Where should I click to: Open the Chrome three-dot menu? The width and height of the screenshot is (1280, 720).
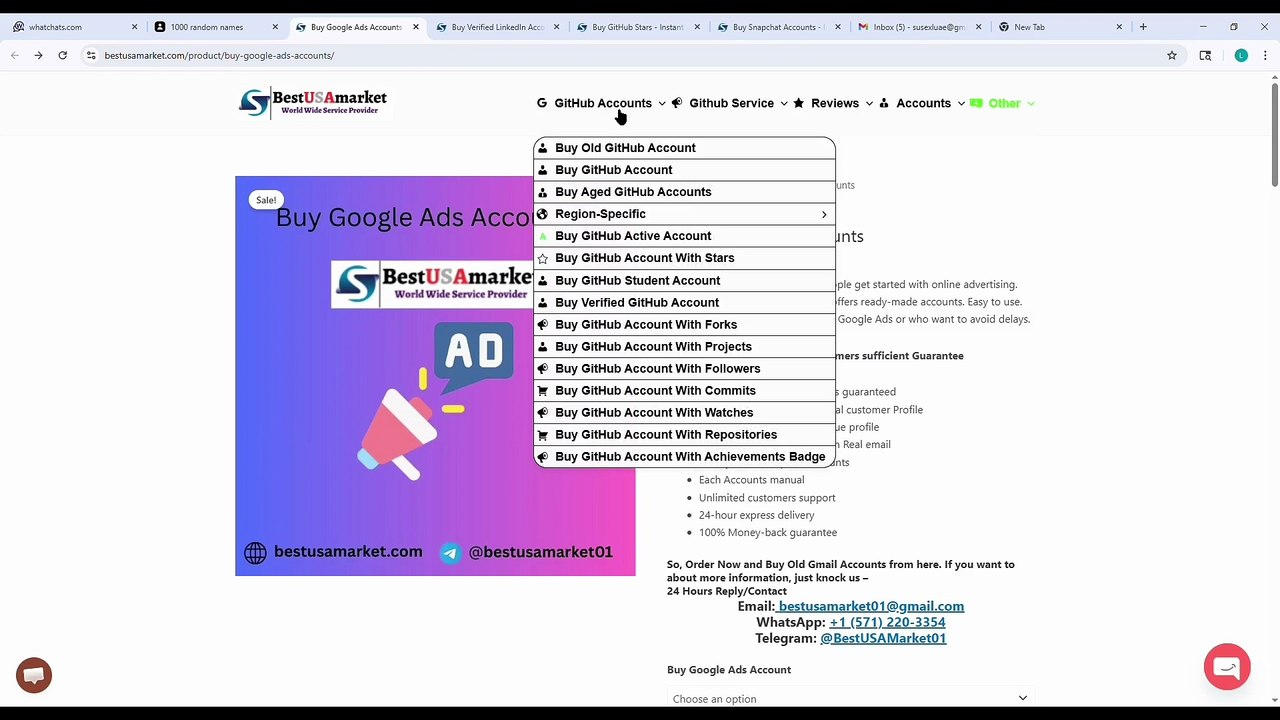1265,55
